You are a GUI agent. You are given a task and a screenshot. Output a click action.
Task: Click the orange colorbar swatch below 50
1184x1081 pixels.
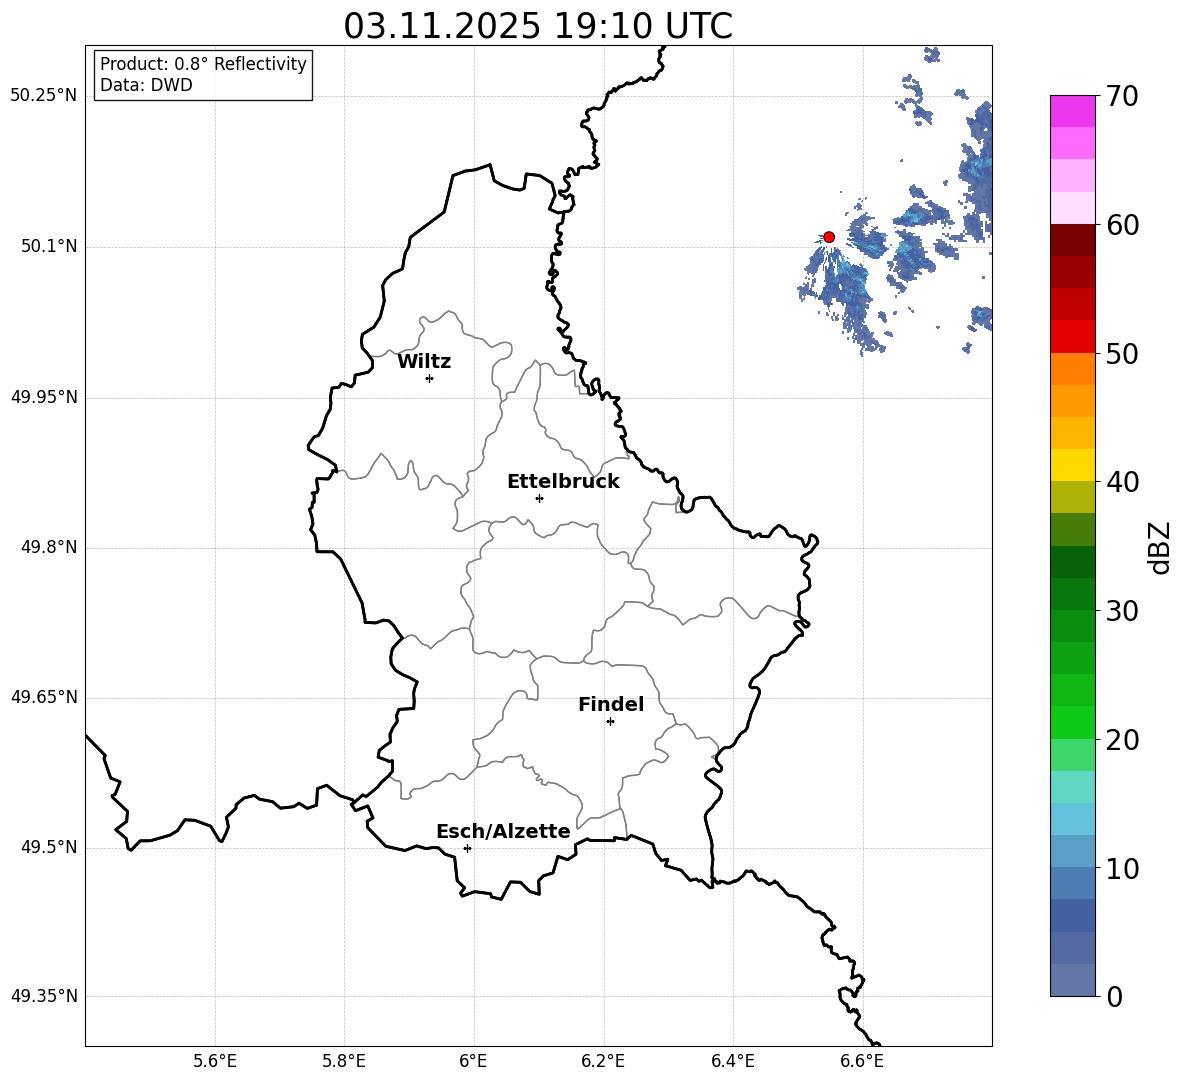1072,368
